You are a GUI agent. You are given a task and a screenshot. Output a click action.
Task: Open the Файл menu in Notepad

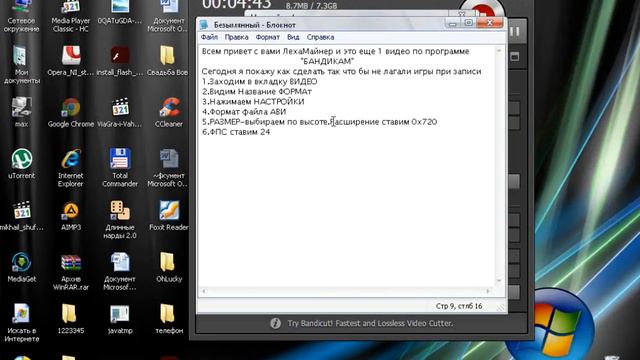click(209, 37)
